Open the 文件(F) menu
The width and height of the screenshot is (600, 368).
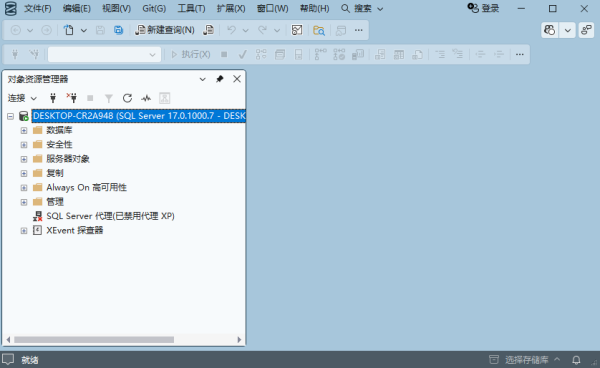click(x=38, y=8)
